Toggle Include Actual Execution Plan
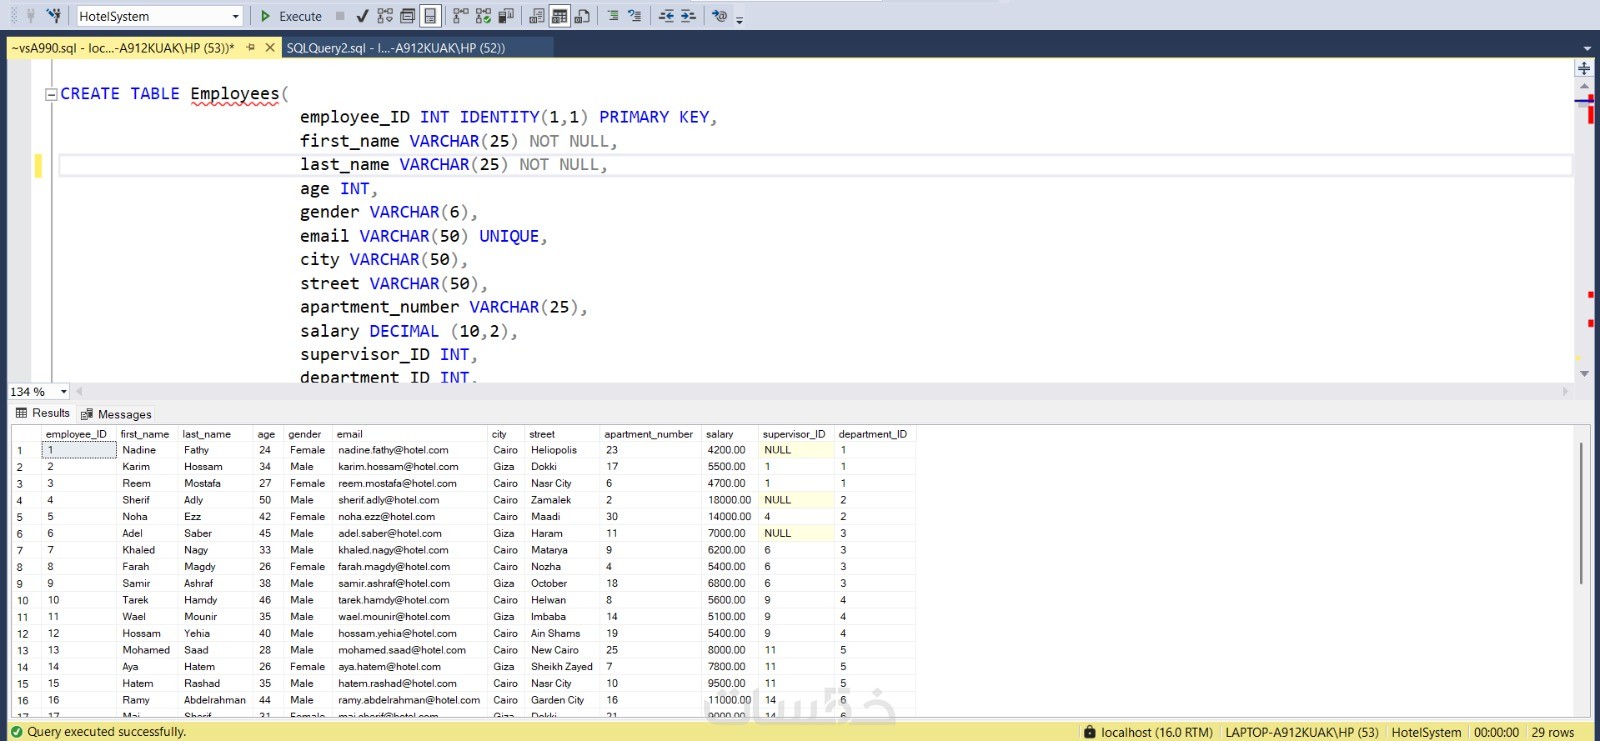The height and width of the screenshot is (741, 1600). click(460, 16)
